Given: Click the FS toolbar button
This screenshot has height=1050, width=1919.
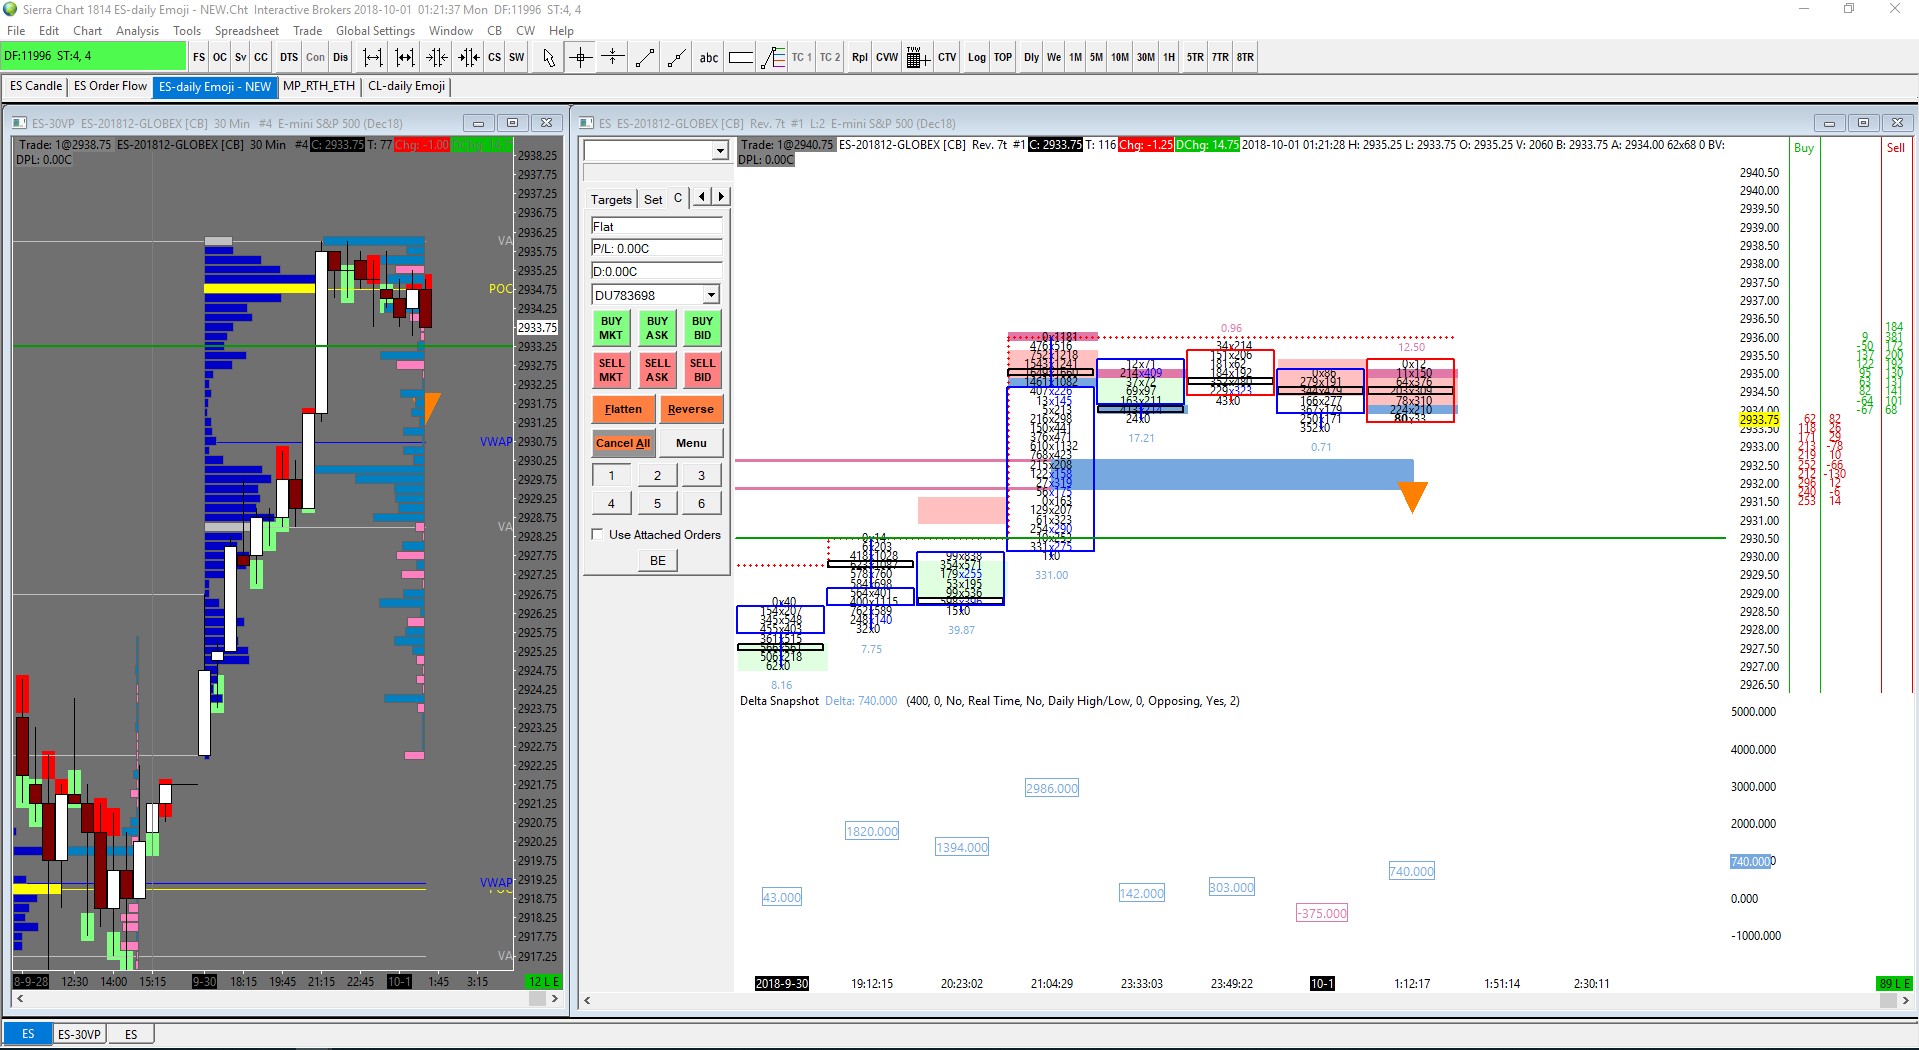Looking at the screenshot, I should pyautogui.click(x=199, y=57).
